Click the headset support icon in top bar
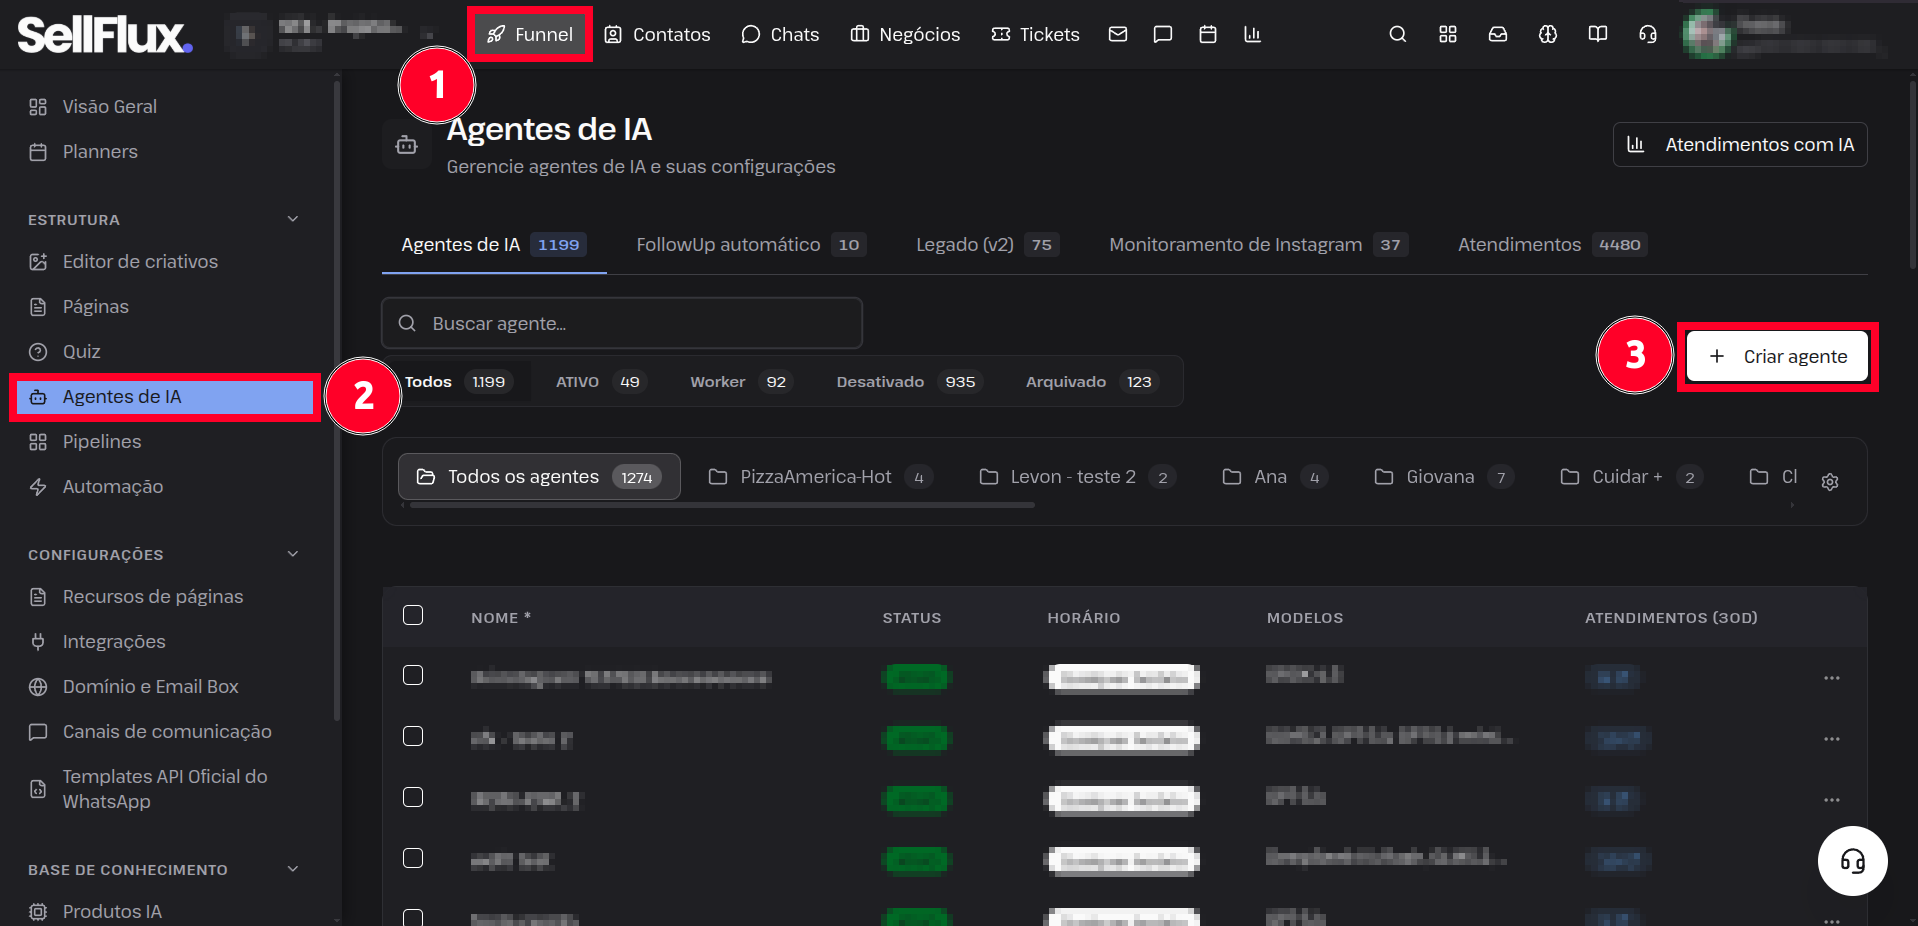1918x926 pixels. (1648, 34)
